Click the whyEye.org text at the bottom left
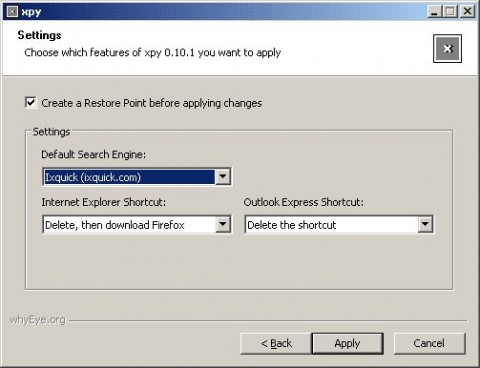Viewport: 480px width, 368px height. tap(38, 320)
